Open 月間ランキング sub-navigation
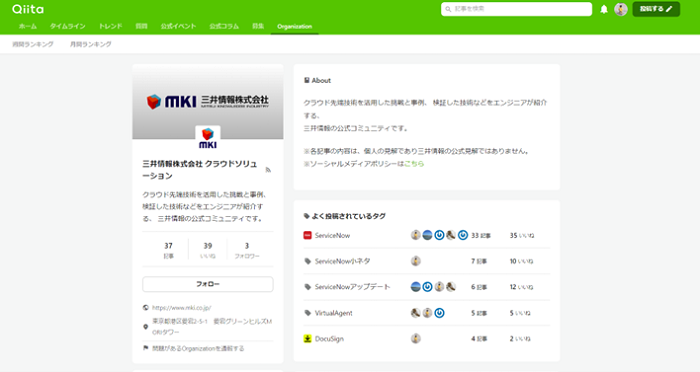Screen dimensions: 700x372 (x=91, y=44)
